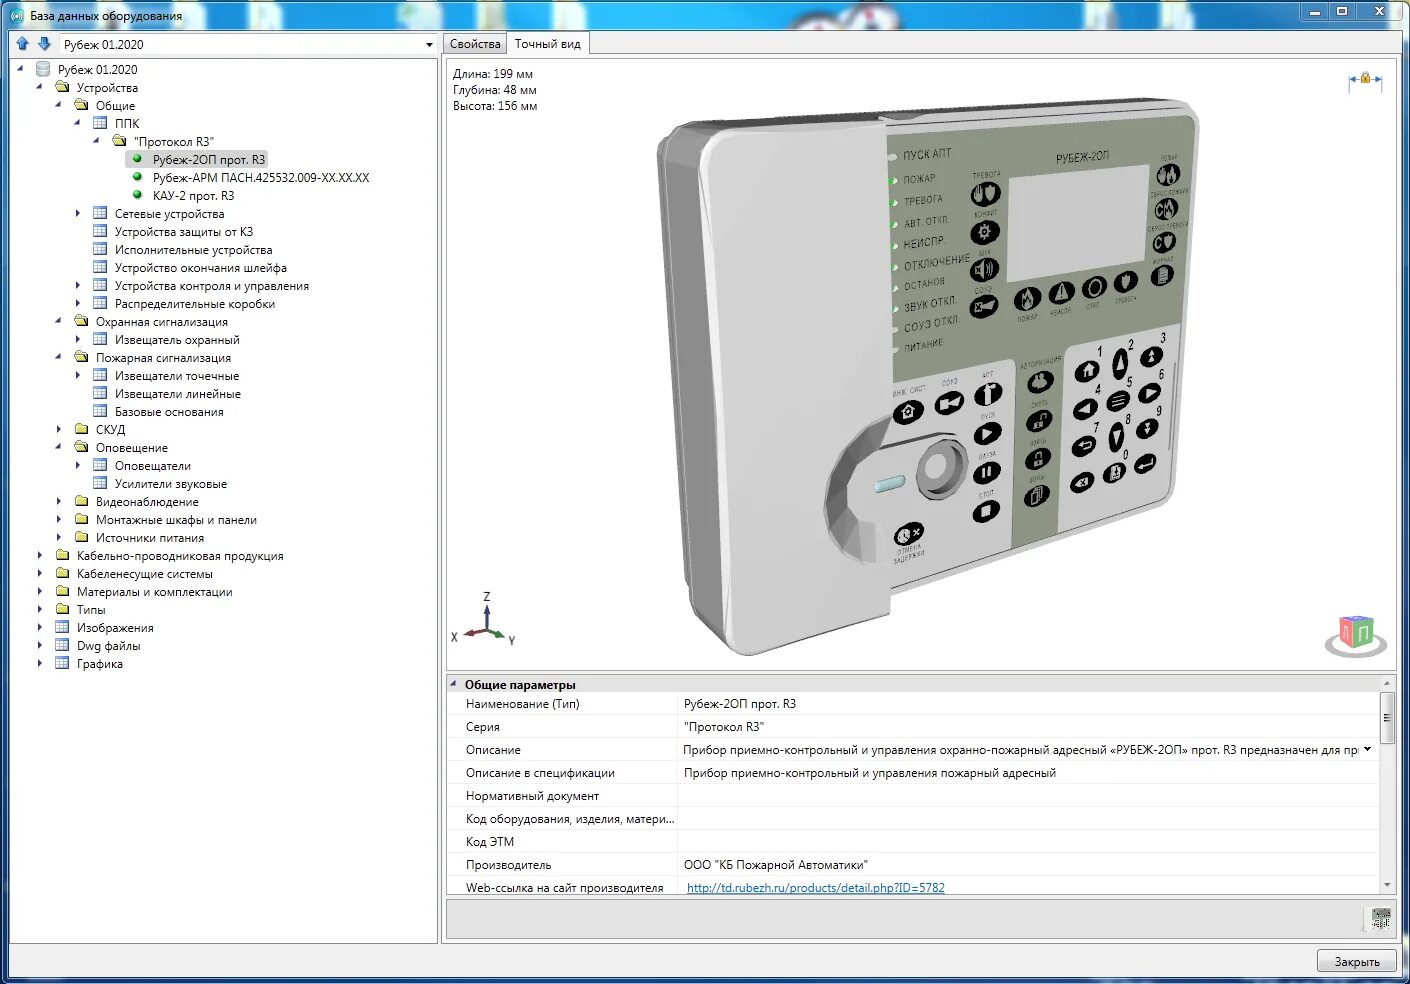Select Материалы и комплектации tree row

pyautogui.click(x=154, y=591)
